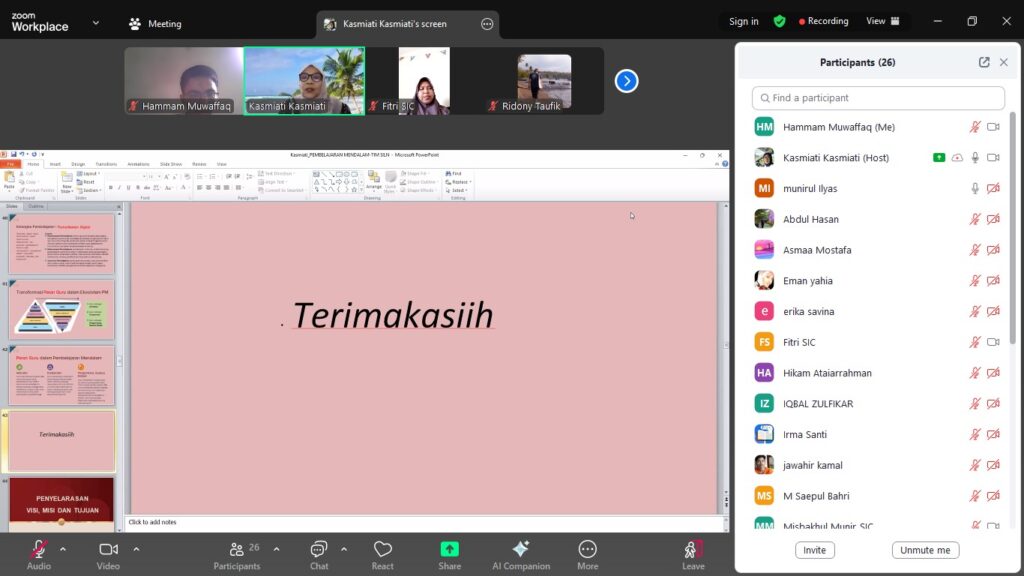
Task: Toggle video camera in bottom toolbar
Action: tap(108, 553)
